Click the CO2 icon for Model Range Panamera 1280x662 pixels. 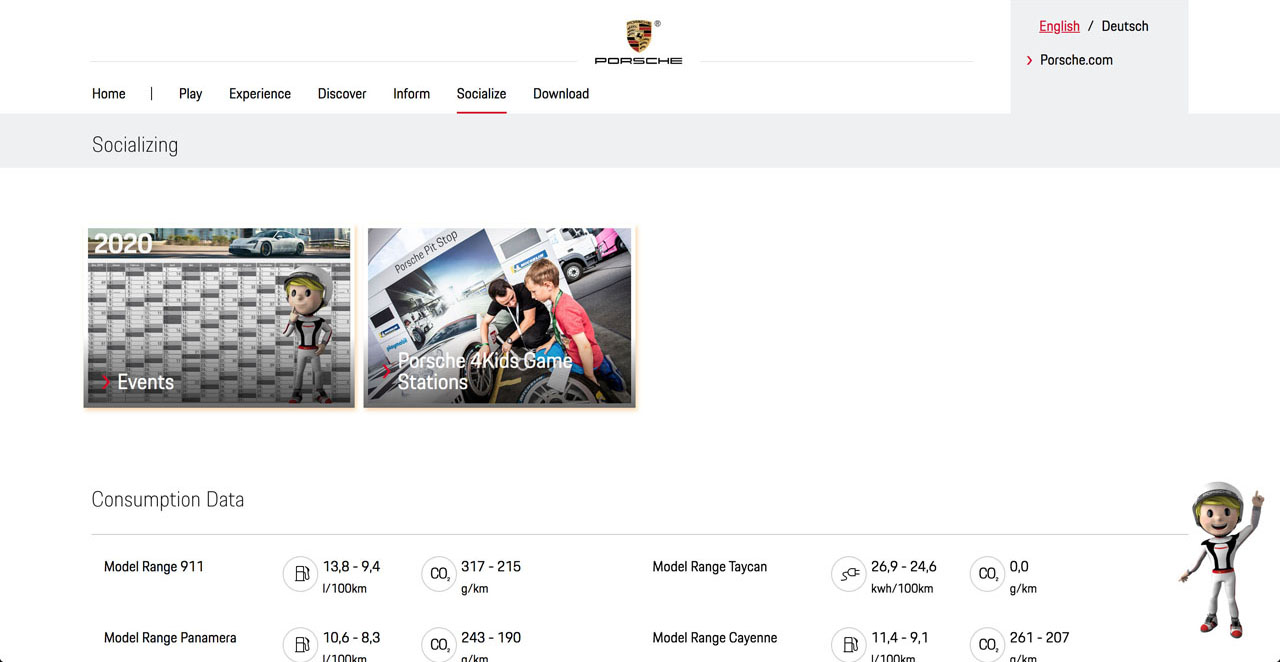(439, 645)
